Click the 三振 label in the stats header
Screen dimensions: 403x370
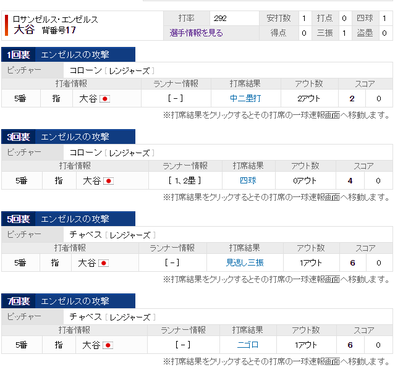(x=324, y=33)
